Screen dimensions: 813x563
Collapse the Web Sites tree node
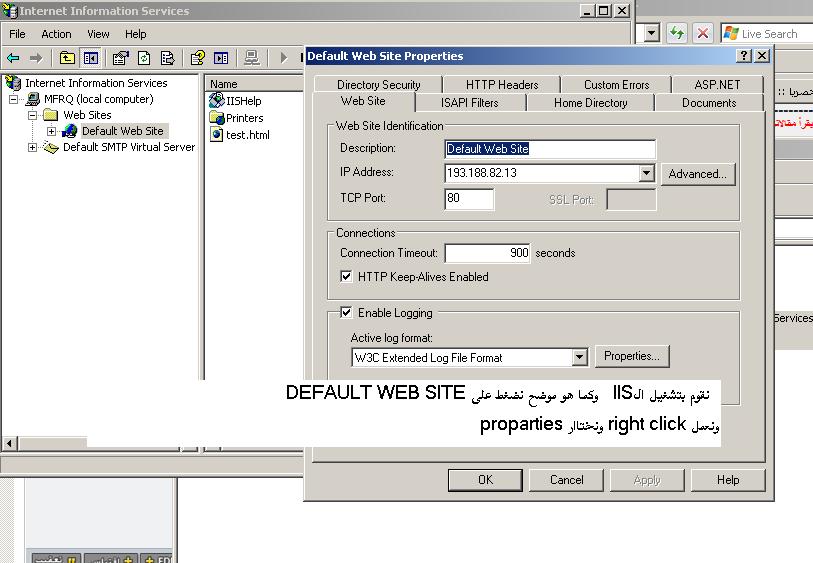(x=32, y=115)
